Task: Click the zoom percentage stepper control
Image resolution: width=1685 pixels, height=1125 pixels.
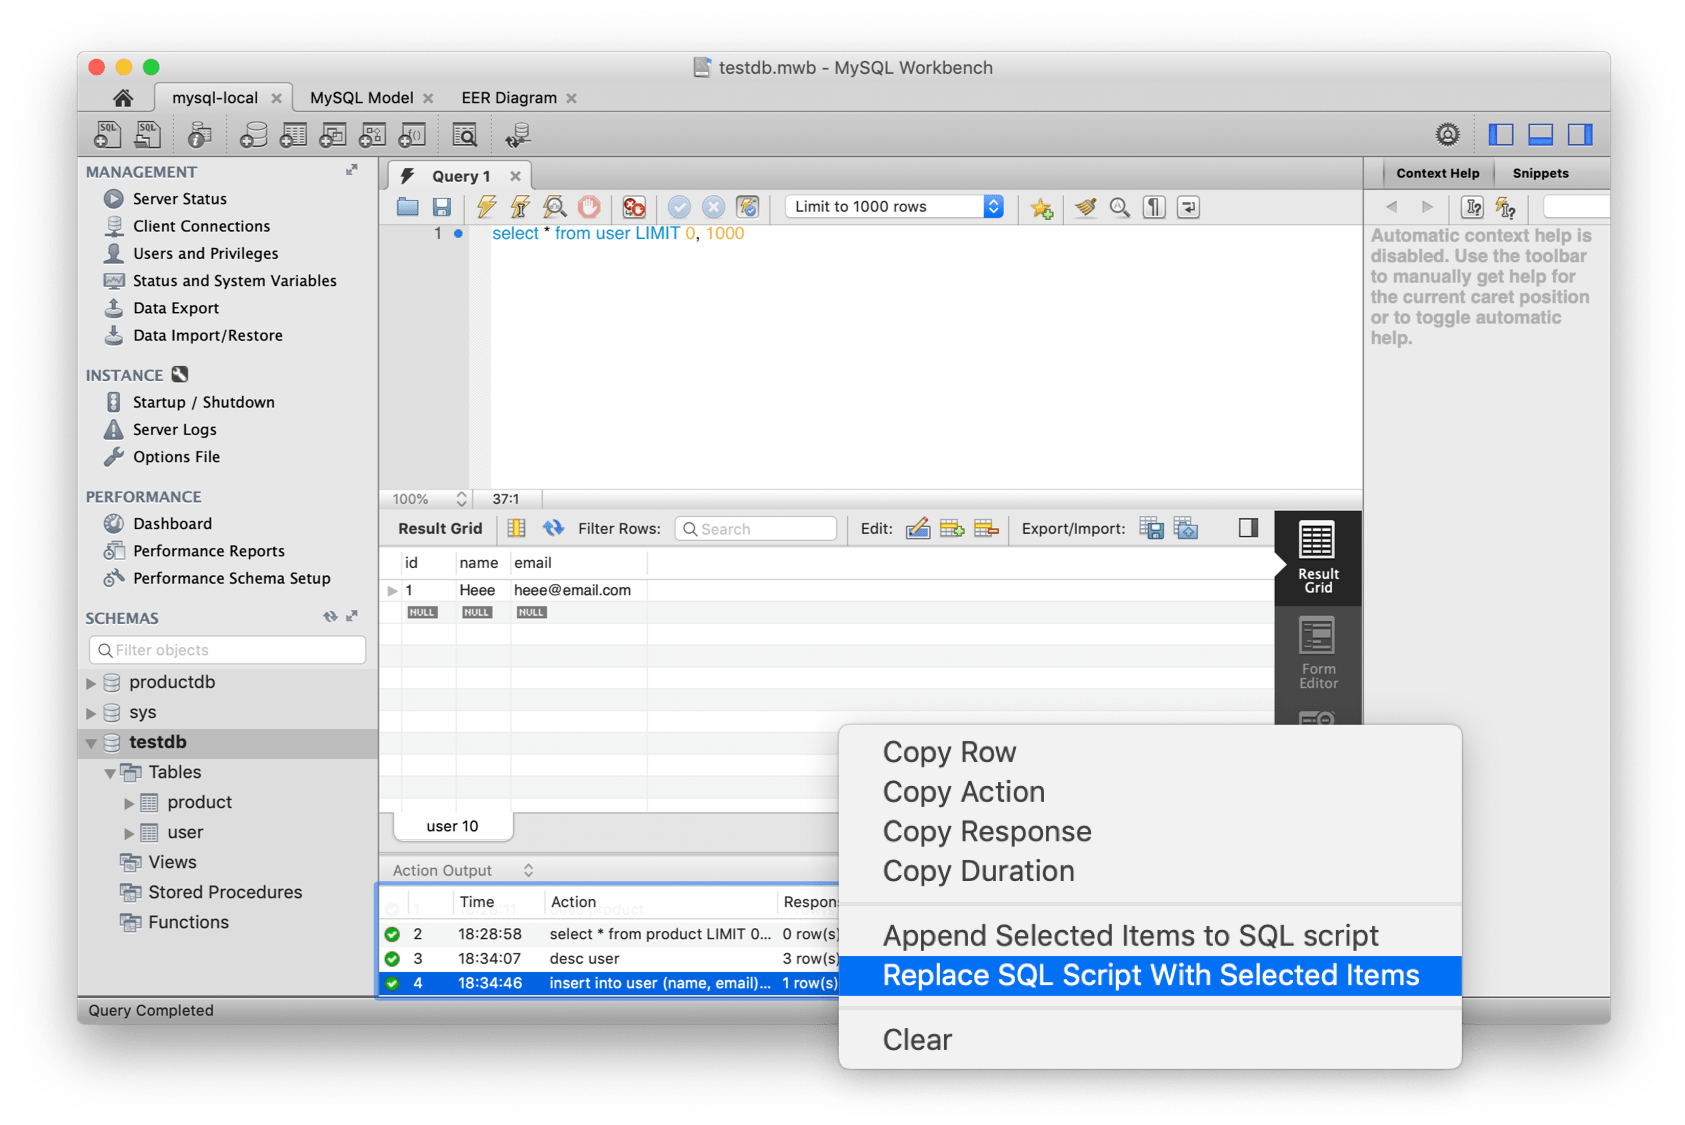Action: pos(459,498)
